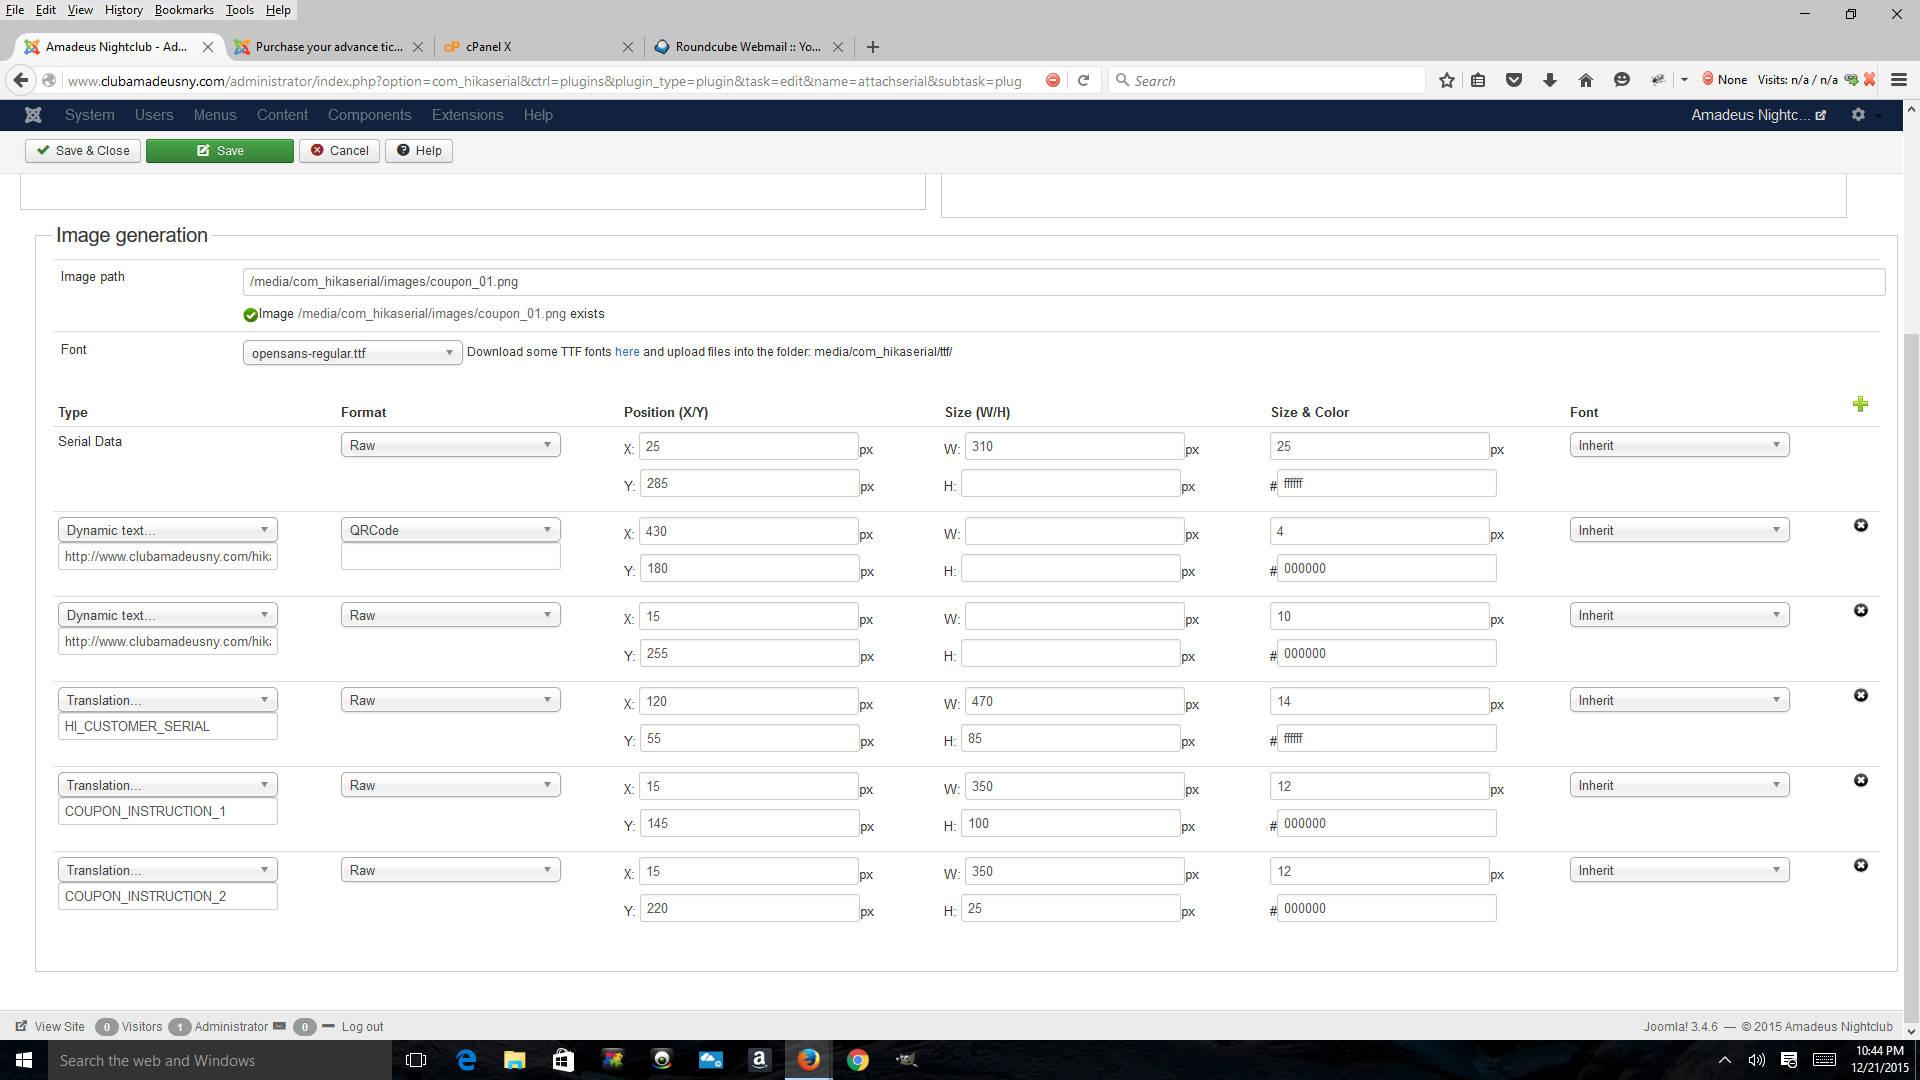1920x1080 pixels.
Task: Reload the page with refresh icon
Action: click(x=1083, y=80)
